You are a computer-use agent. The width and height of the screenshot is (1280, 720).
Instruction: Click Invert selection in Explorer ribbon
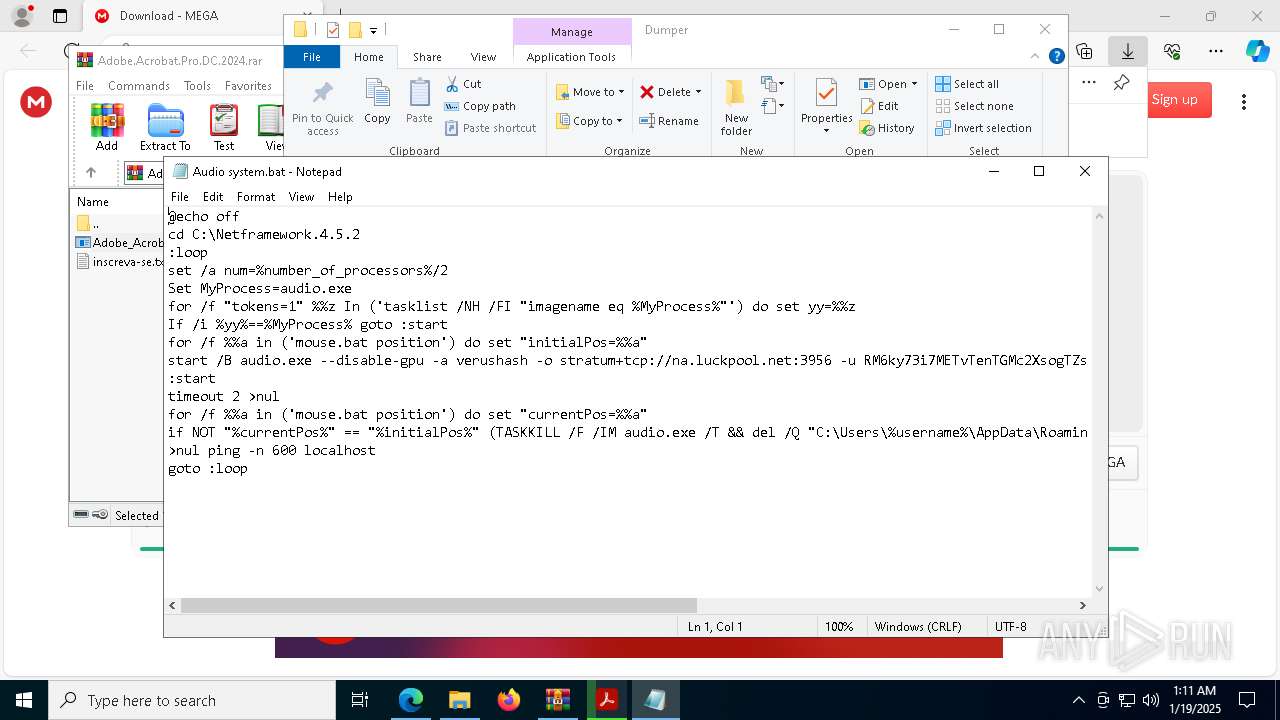(x=983, y=128)
